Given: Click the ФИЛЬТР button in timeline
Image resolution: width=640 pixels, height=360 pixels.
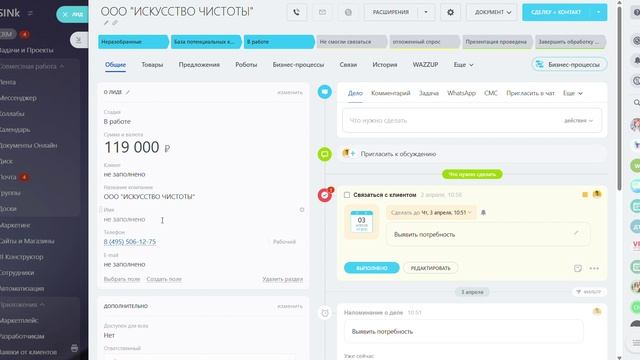Looking at the screenshot, I should 589,292.
